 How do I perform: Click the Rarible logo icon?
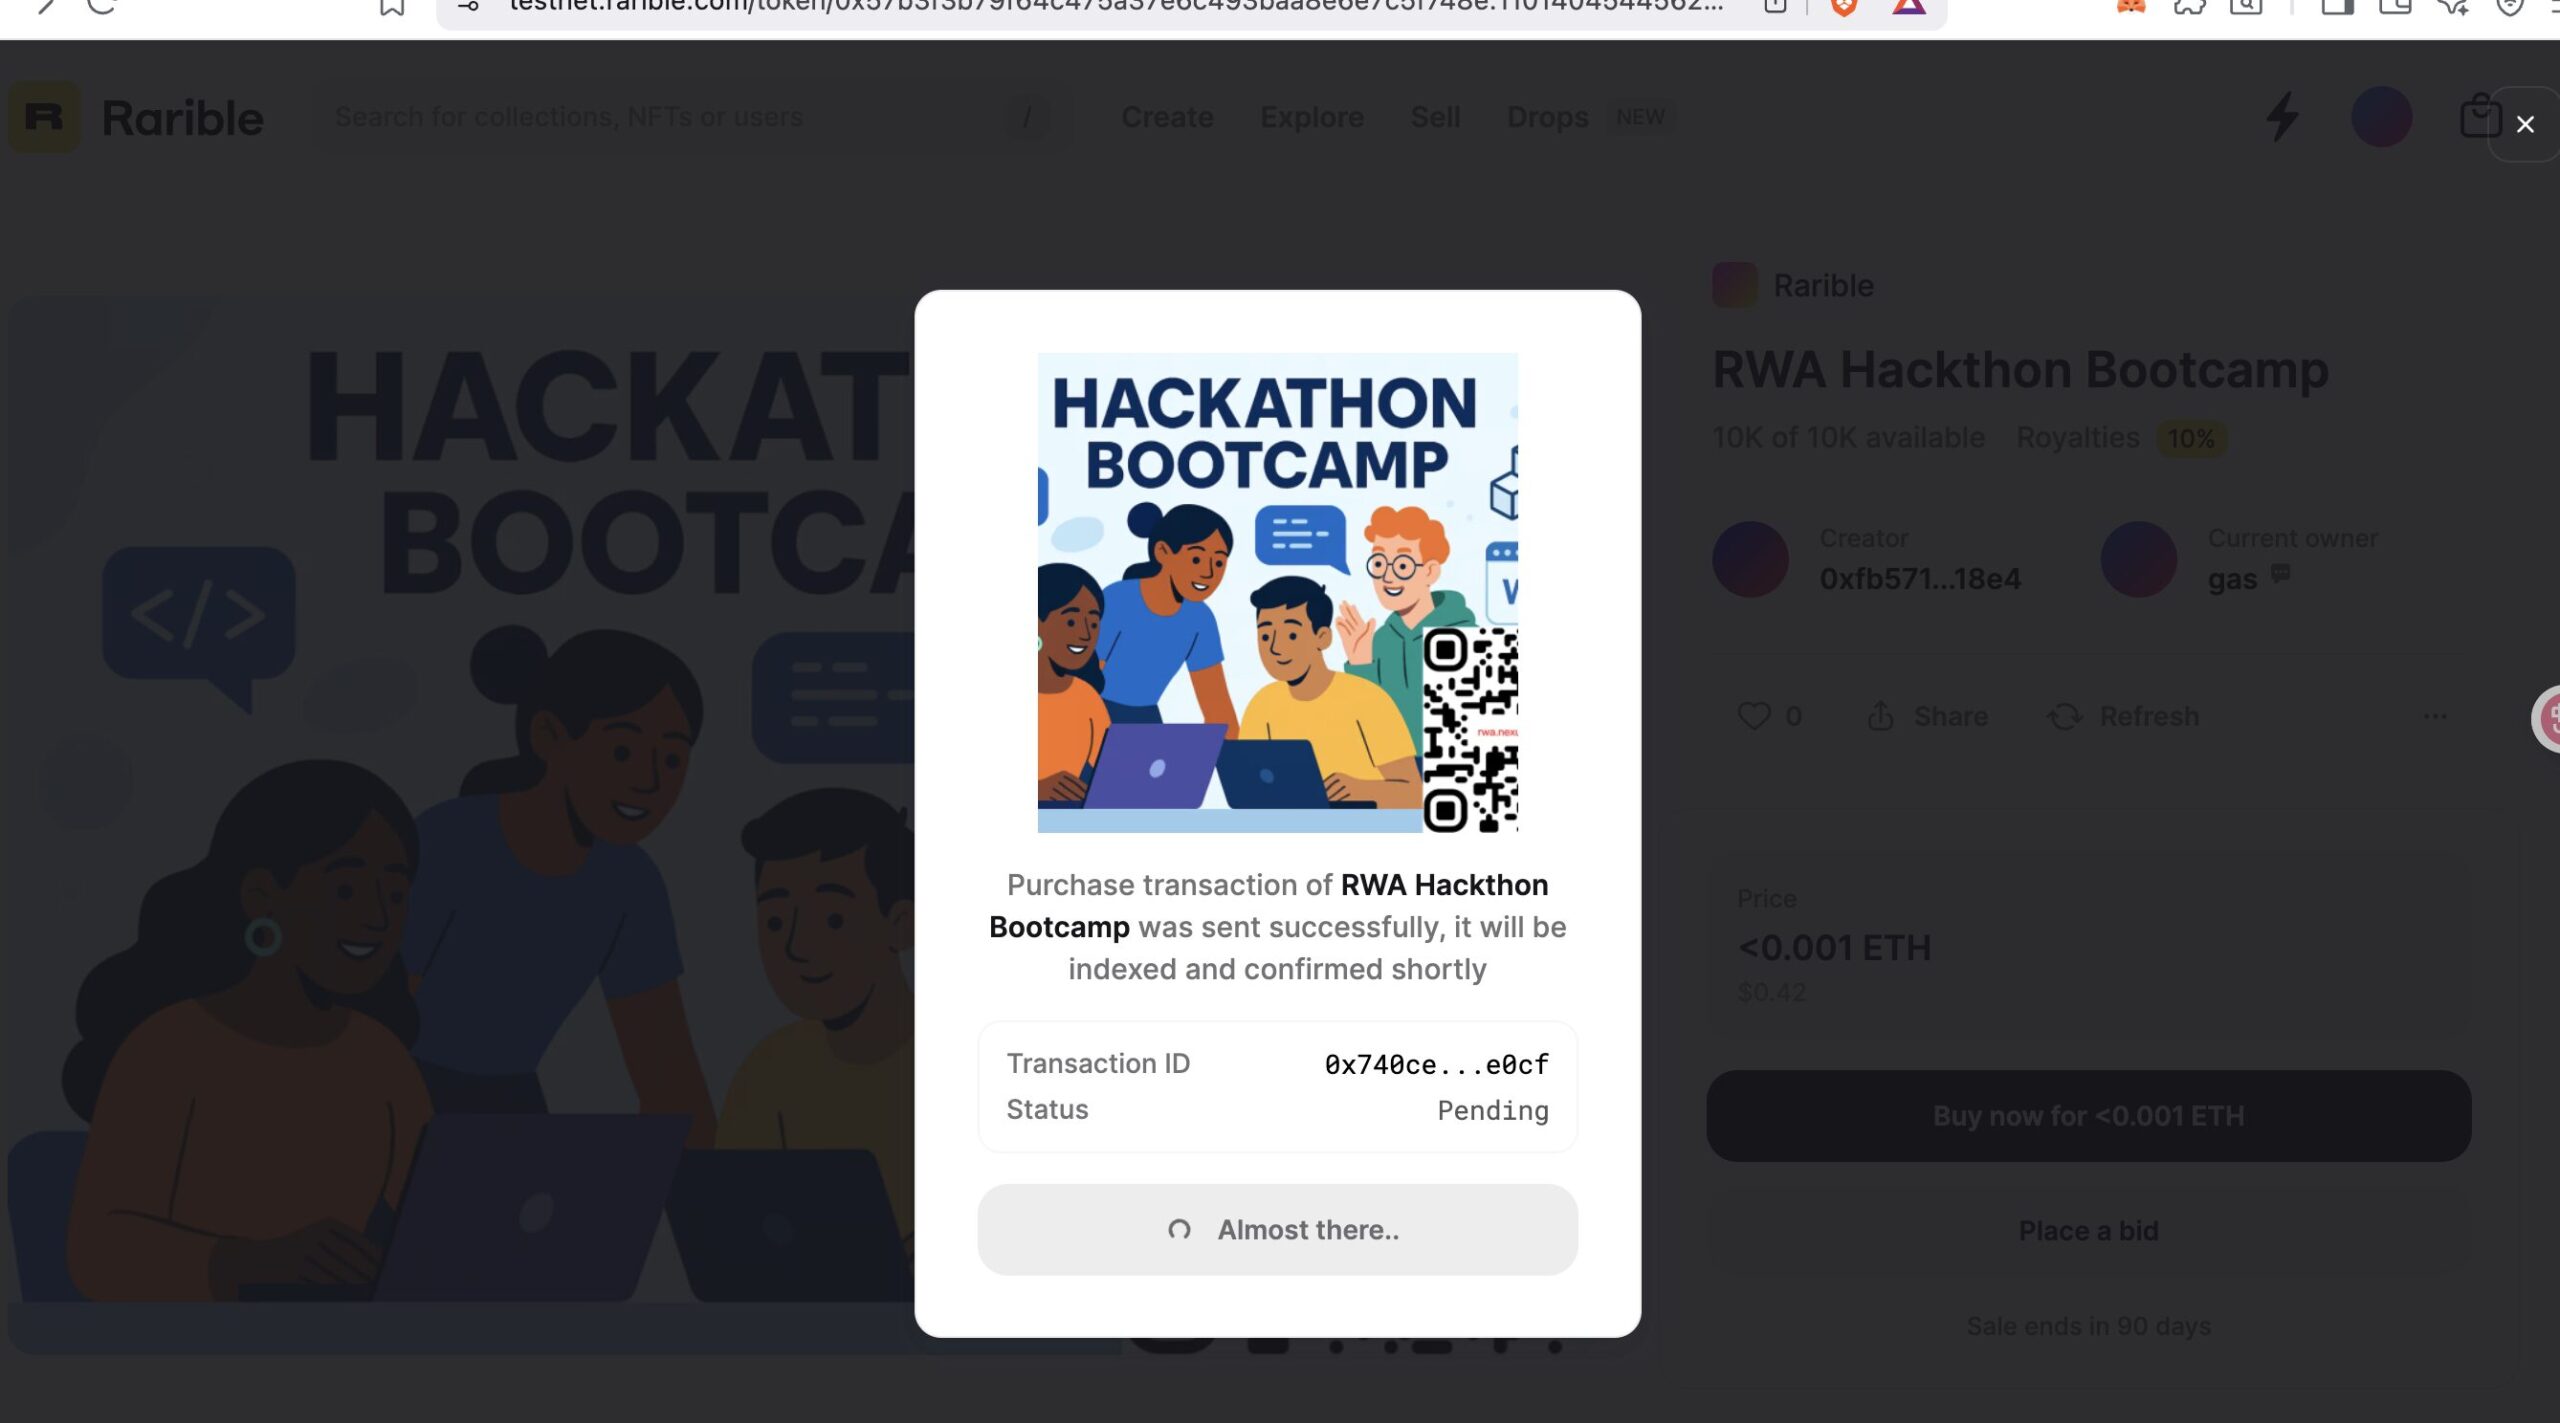click(x=44, y=117)
